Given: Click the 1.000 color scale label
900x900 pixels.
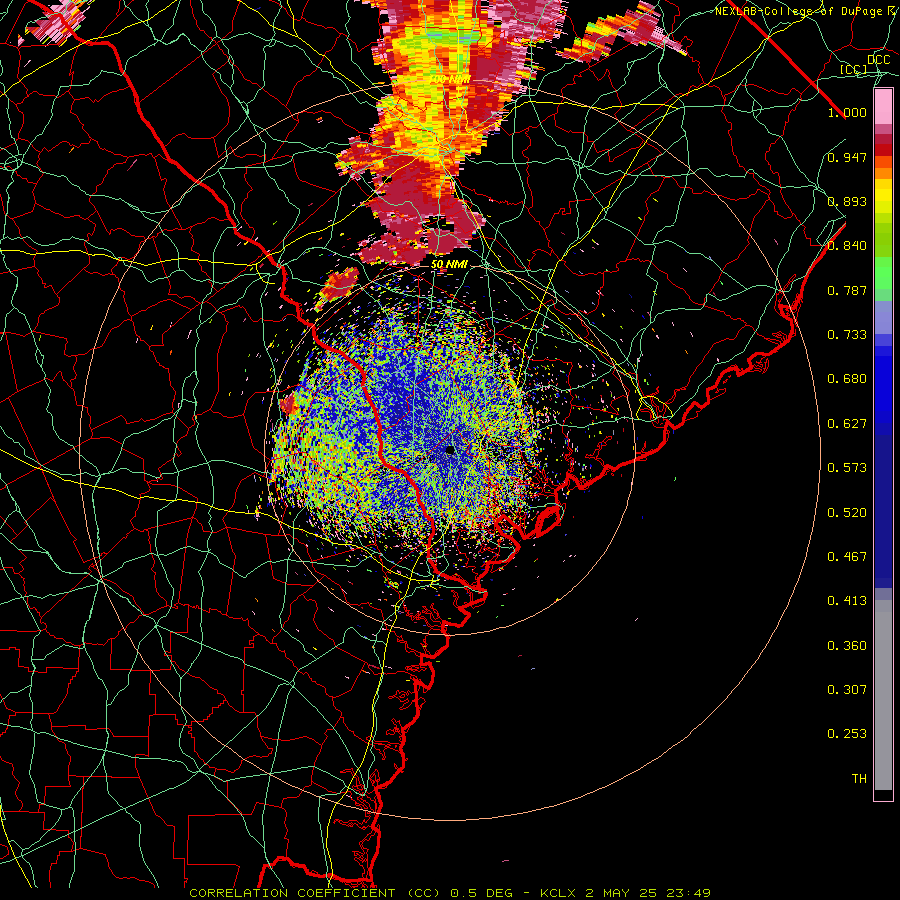Looking at the screenshot, I should pos(847,112).
